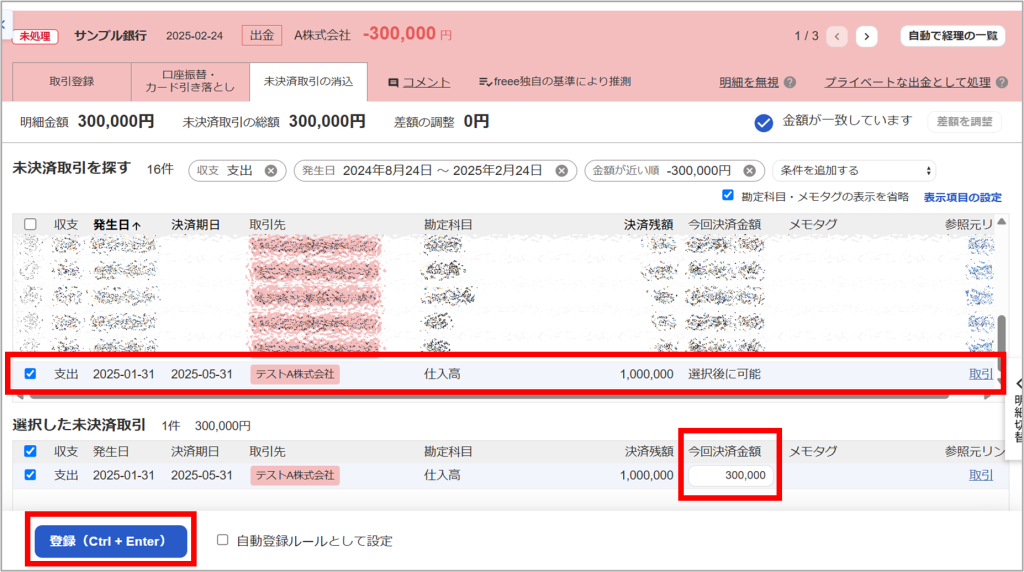Image resolution: width=1024 pixels, height=572 pixels.
Task: Switch to the 取引登録 tab
Action: [72, 82]
